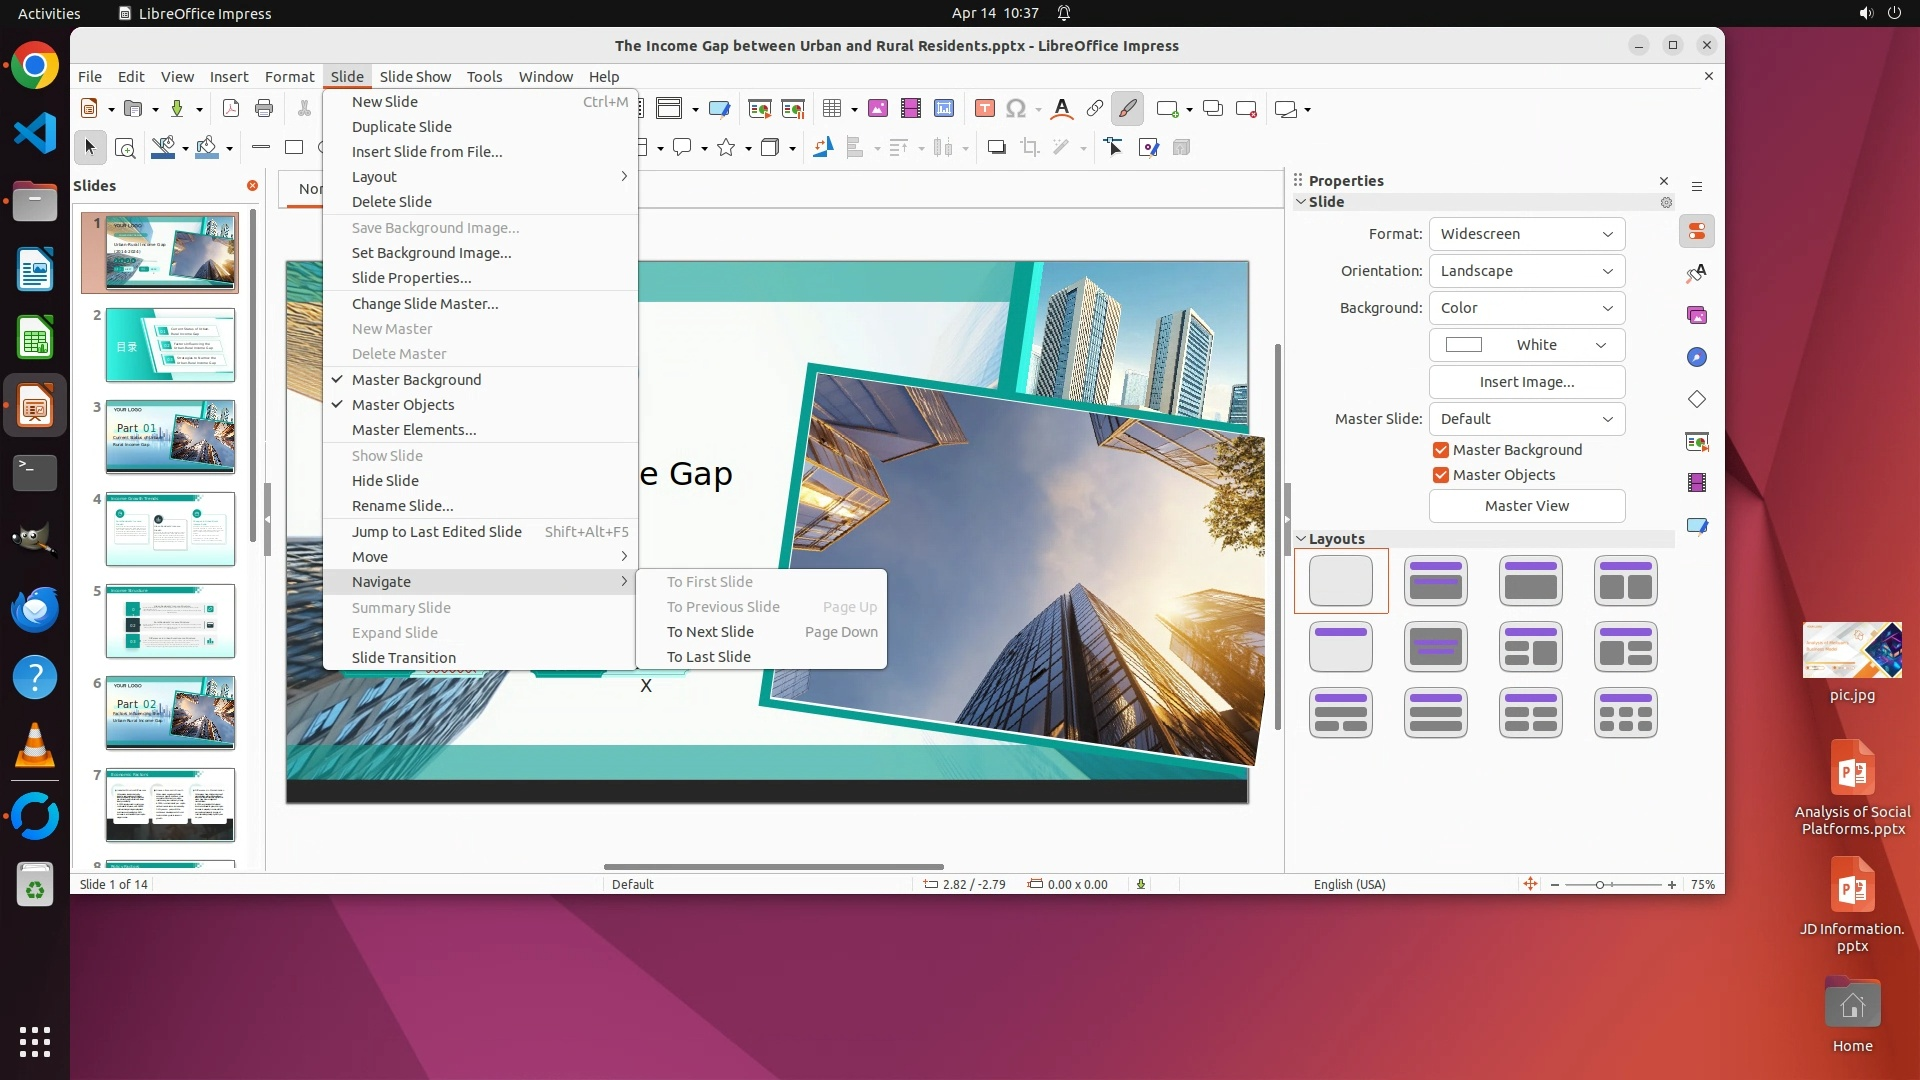The image size is (1920, 1080).
Task: Start presentation from first slide icon
Action: (x=759, y=108)
